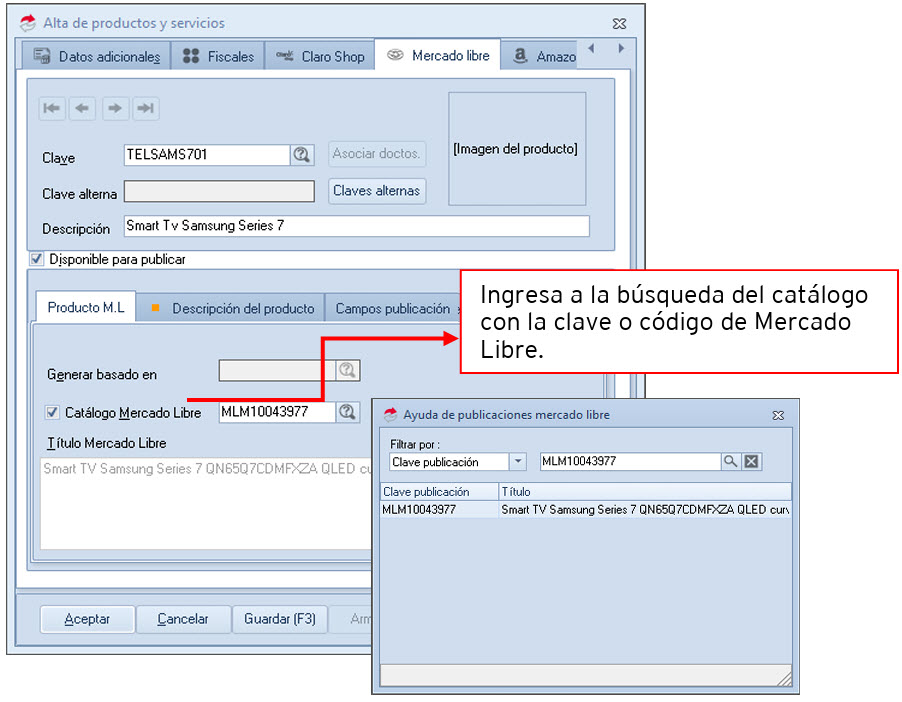This screenshot has width=902, height=702.
Task: Open Catálogo Mercado Libre search magnifier
Action: (347, 412)
